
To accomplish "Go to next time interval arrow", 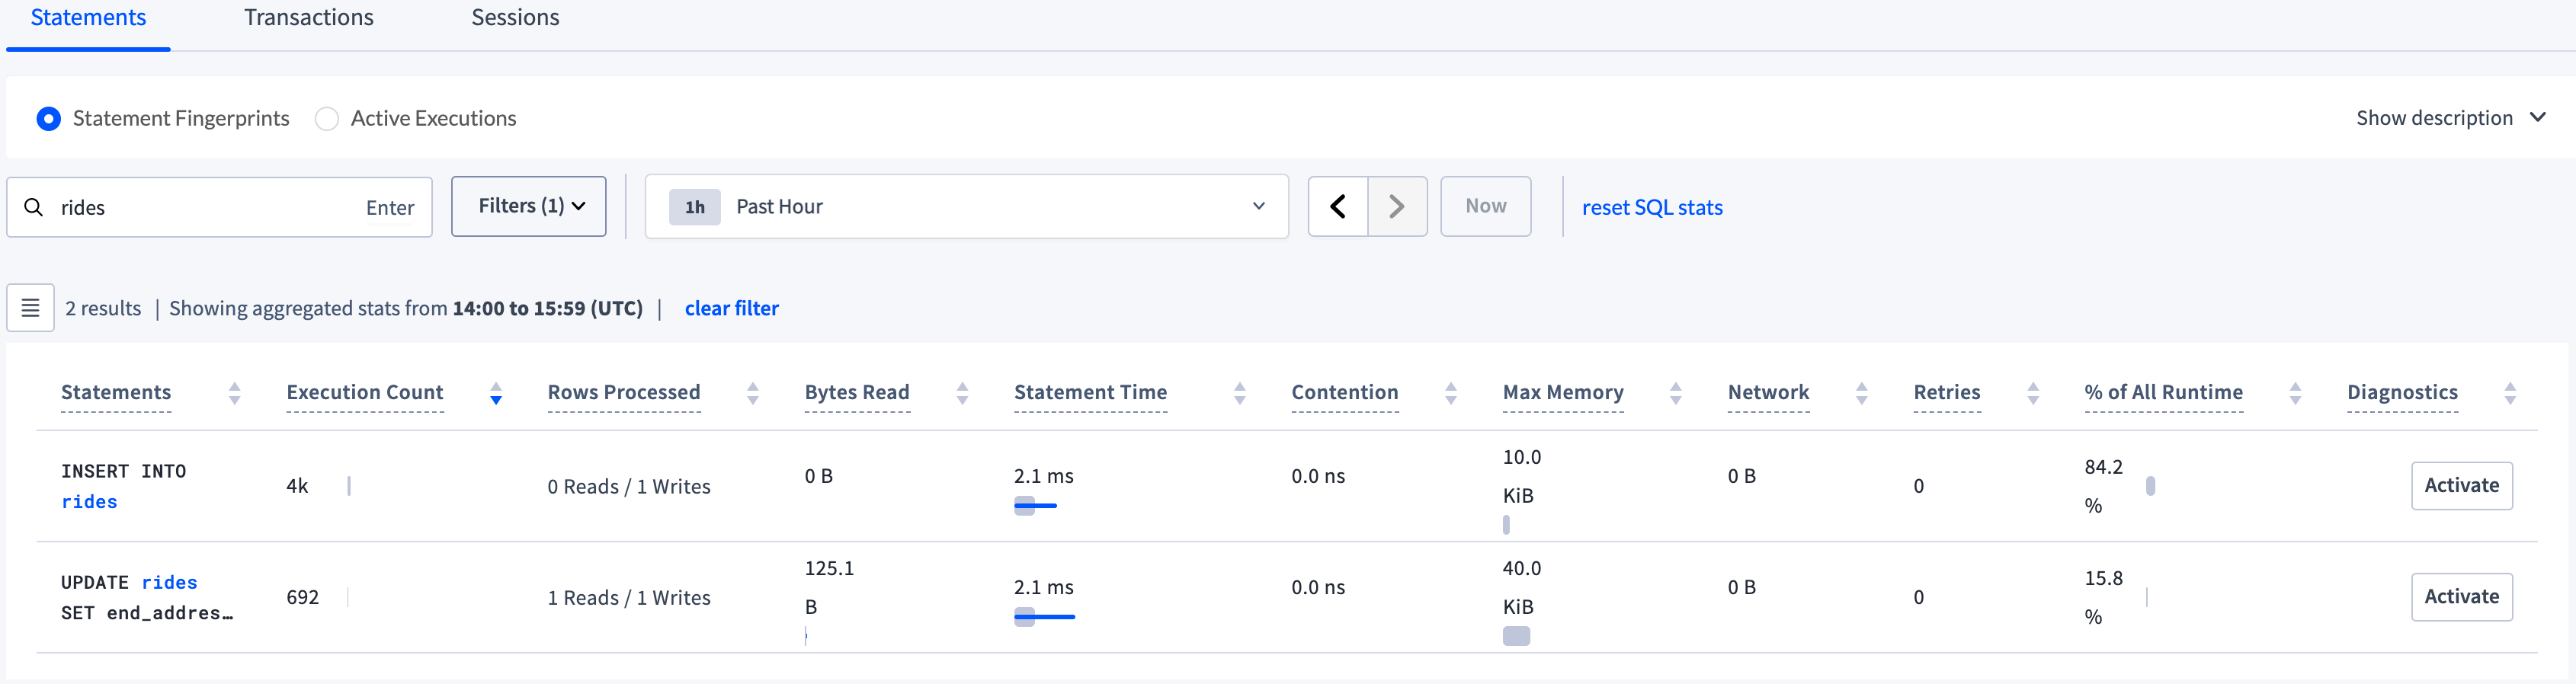I will [x=1397, y=206].
